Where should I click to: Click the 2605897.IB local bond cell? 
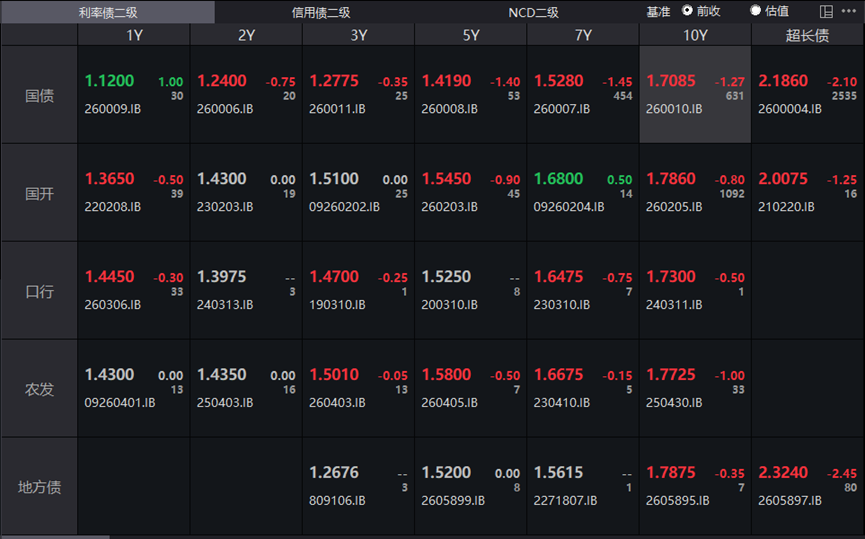pos(808,487)
